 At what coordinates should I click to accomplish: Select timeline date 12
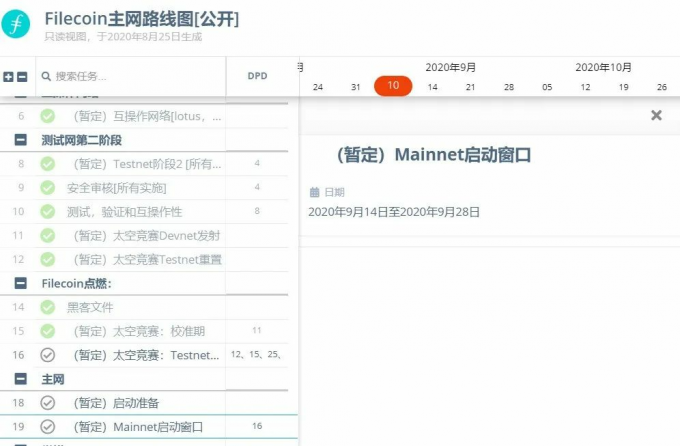[x=585, y=87]
